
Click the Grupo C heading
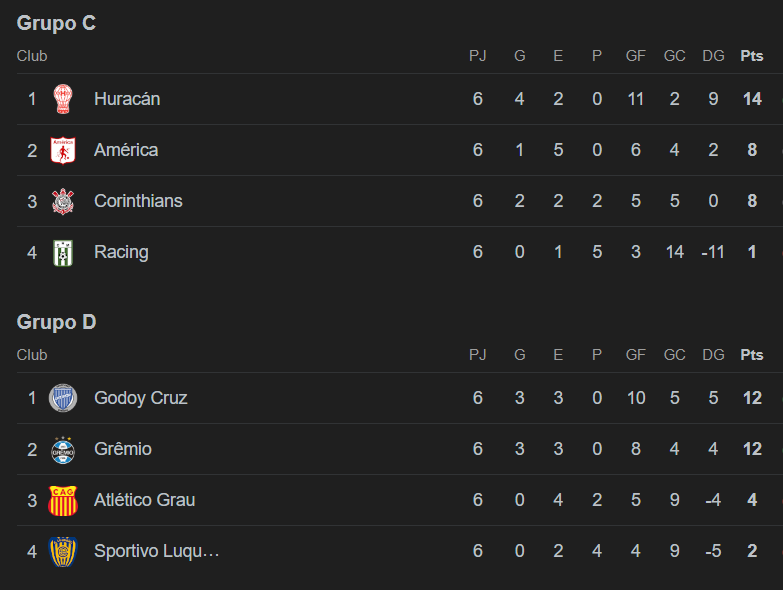(x=56, y=23)
